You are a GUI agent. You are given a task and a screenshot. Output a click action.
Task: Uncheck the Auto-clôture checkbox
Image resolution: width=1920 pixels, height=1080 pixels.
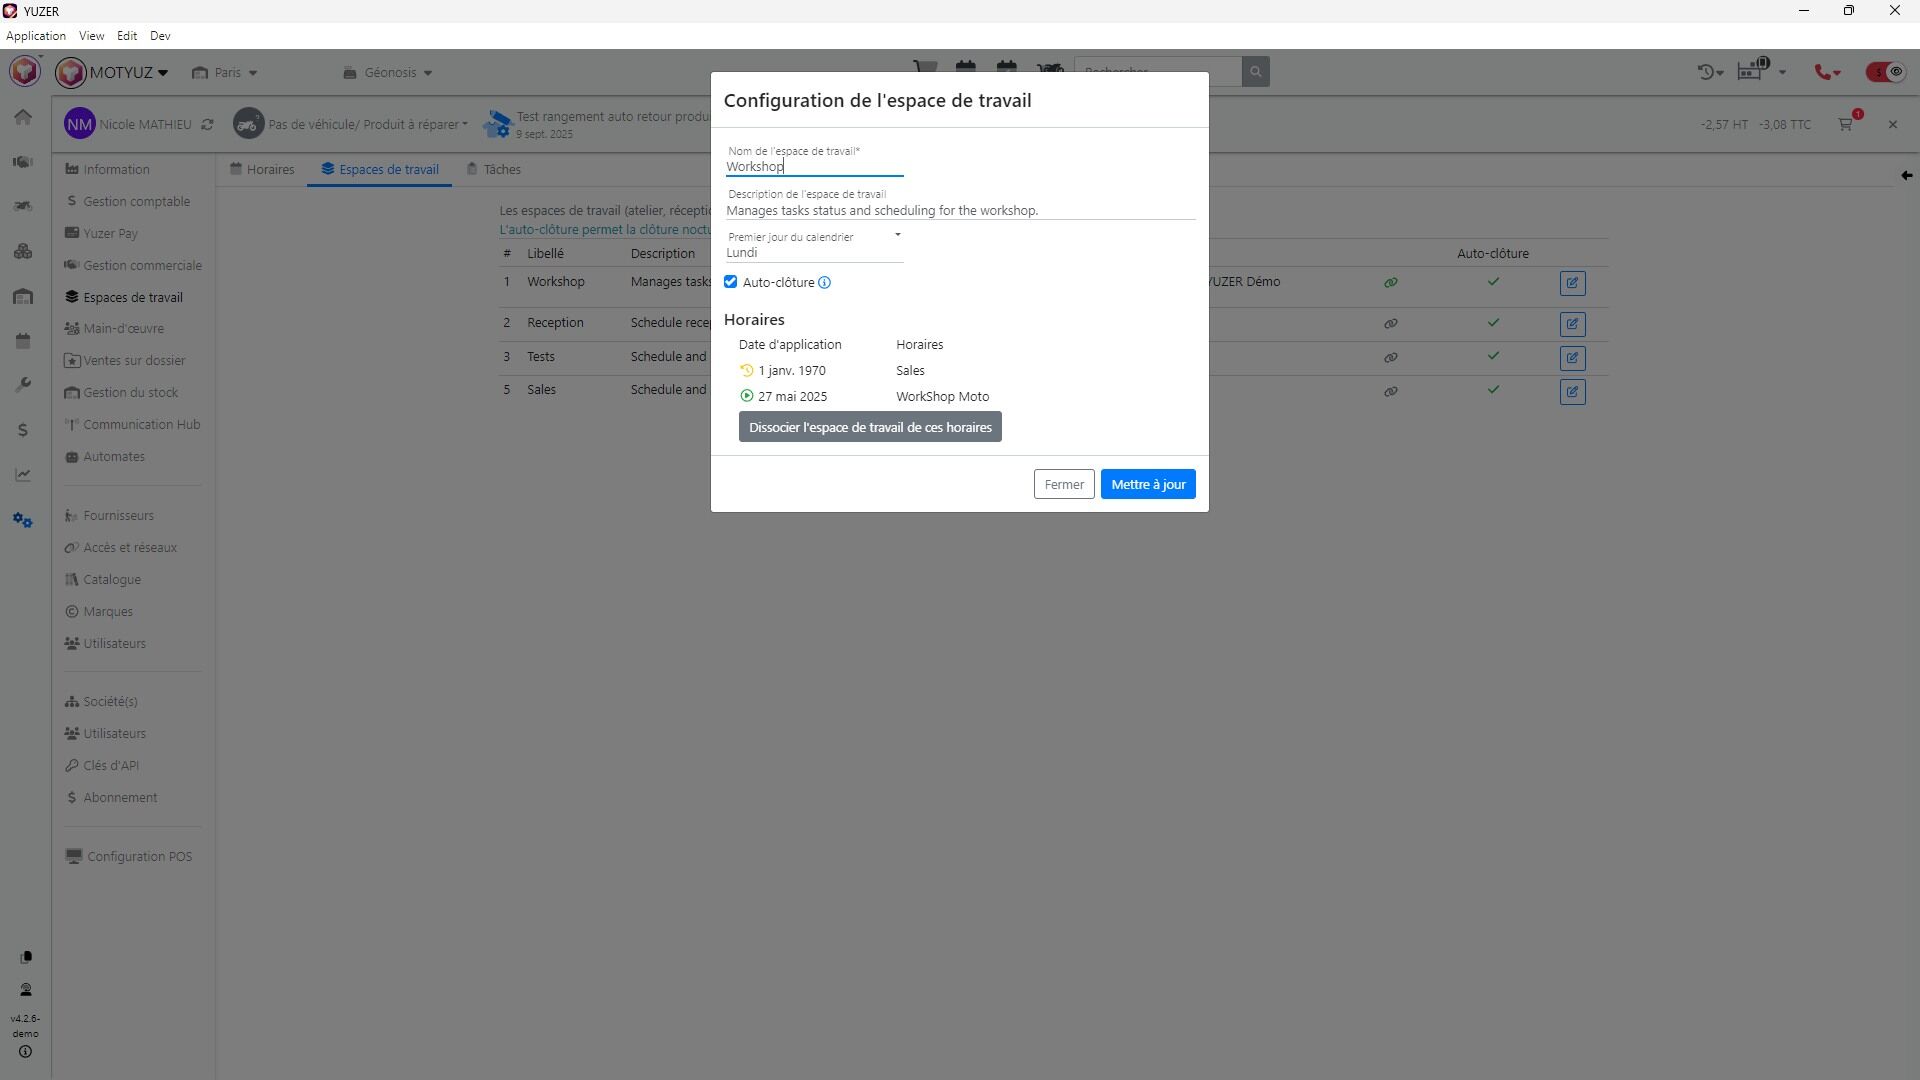pos(731,282)
